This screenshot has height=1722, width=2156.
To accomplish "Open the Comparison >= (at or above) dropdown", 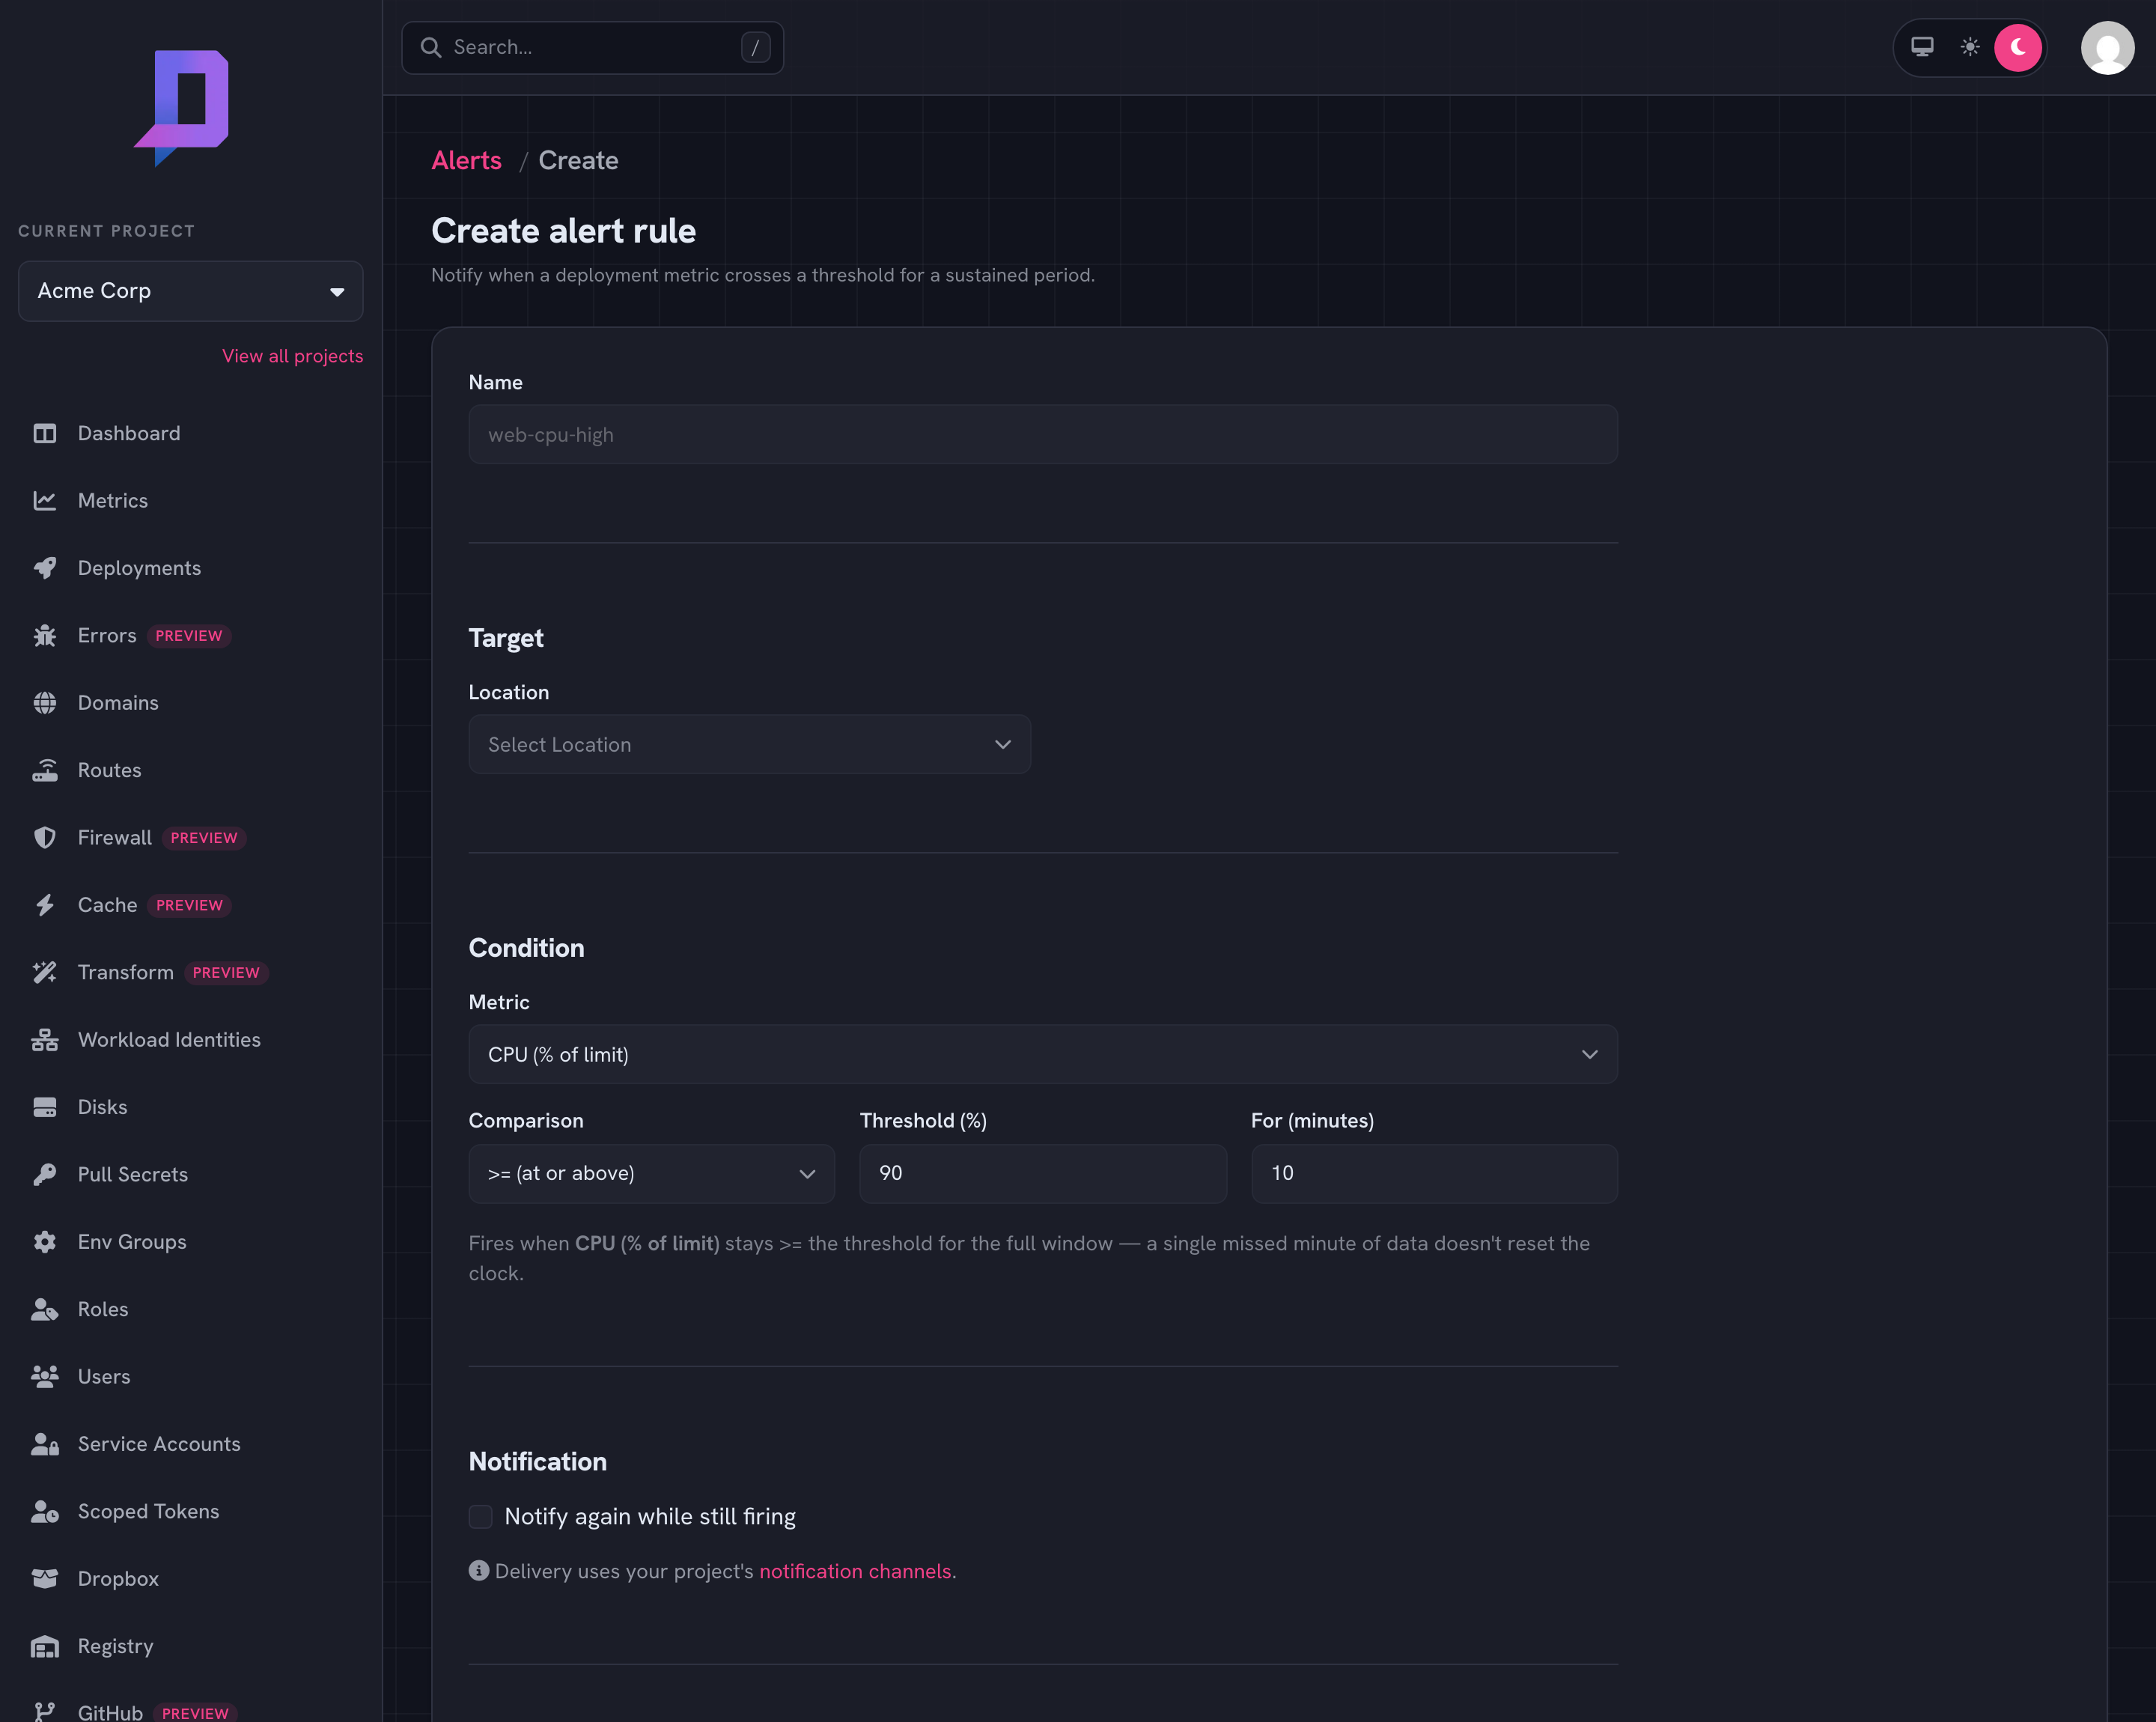I will click(651, 1173).
